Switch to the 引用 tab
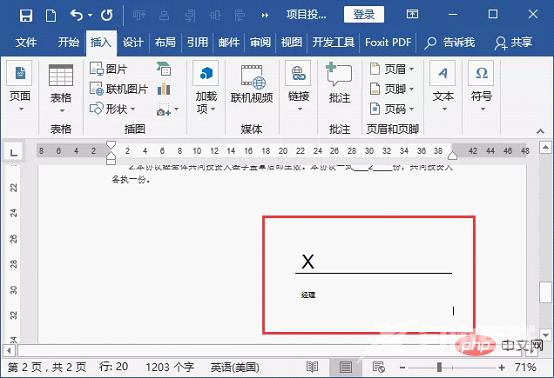The height and width of the screenshot is (378, 554). click(x=197, y=42)
